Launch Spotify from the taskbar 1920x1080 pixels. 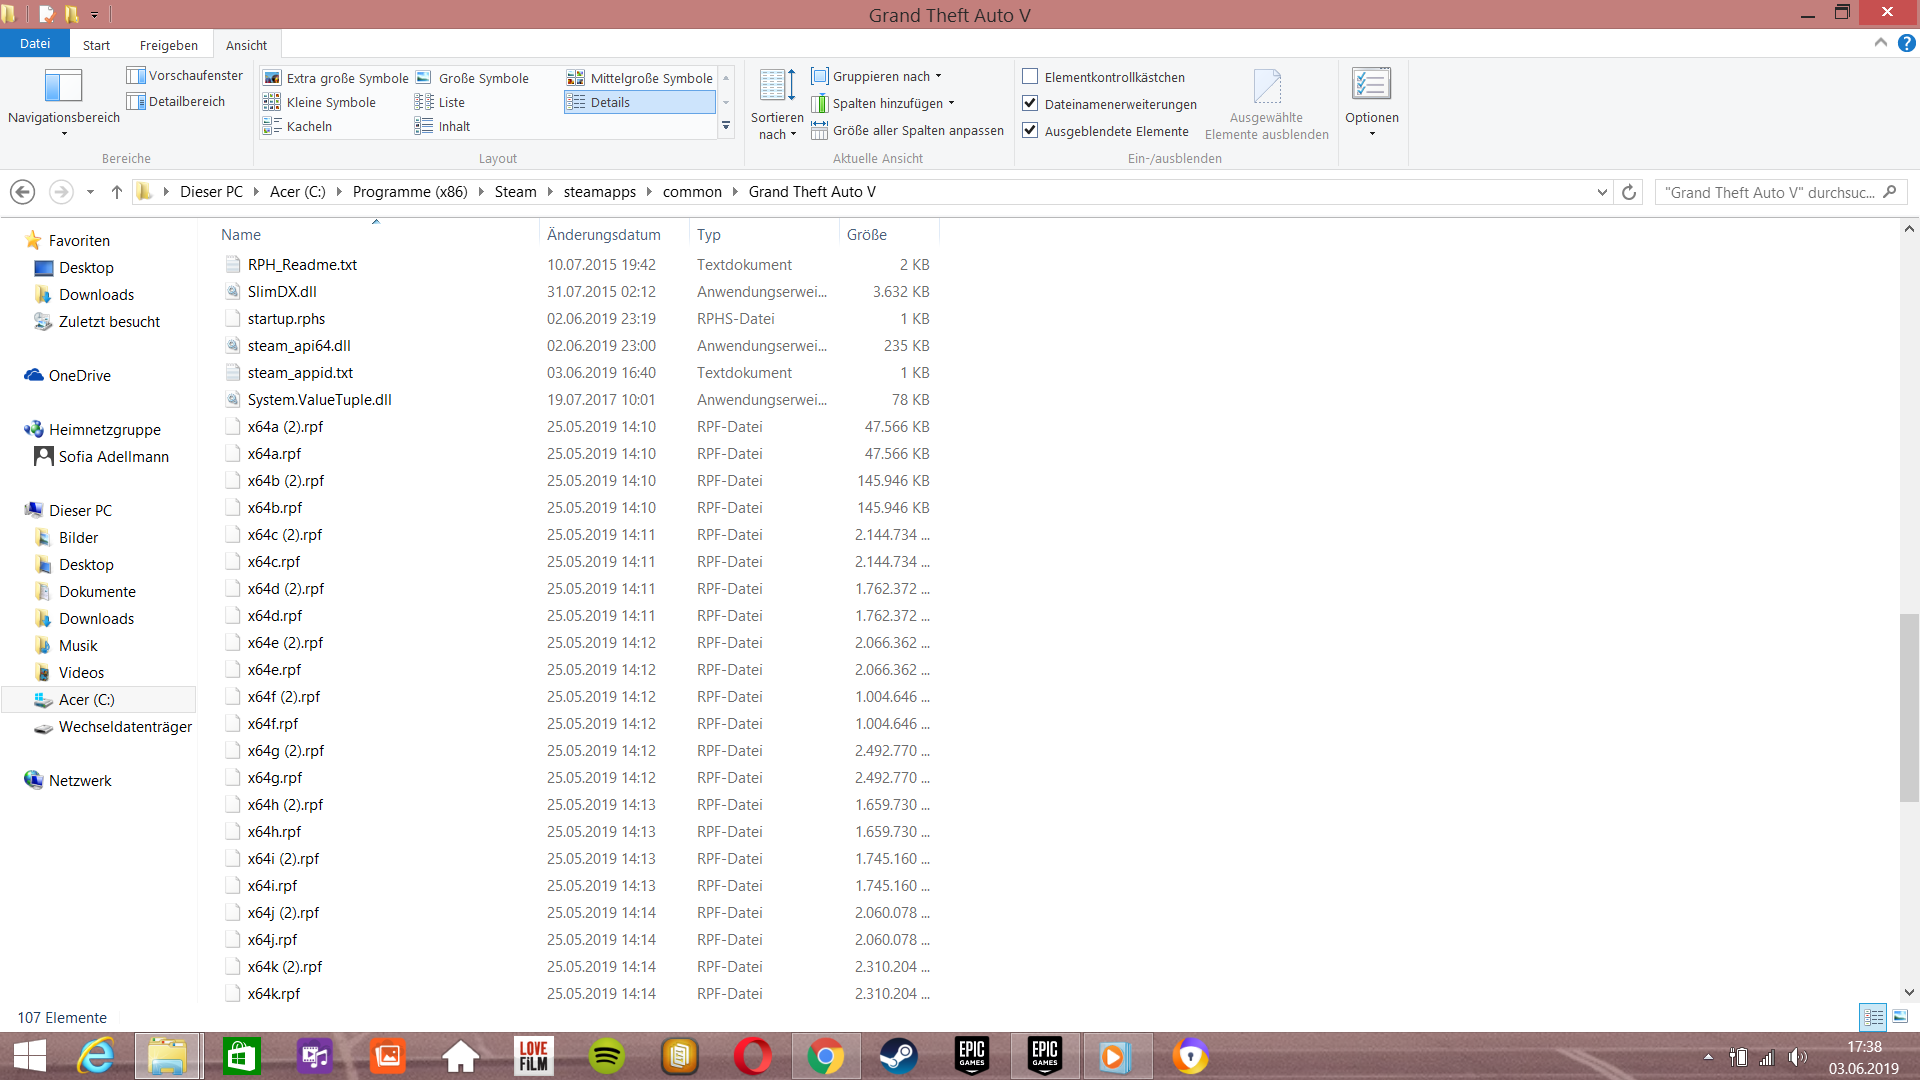click(607, 1056)
